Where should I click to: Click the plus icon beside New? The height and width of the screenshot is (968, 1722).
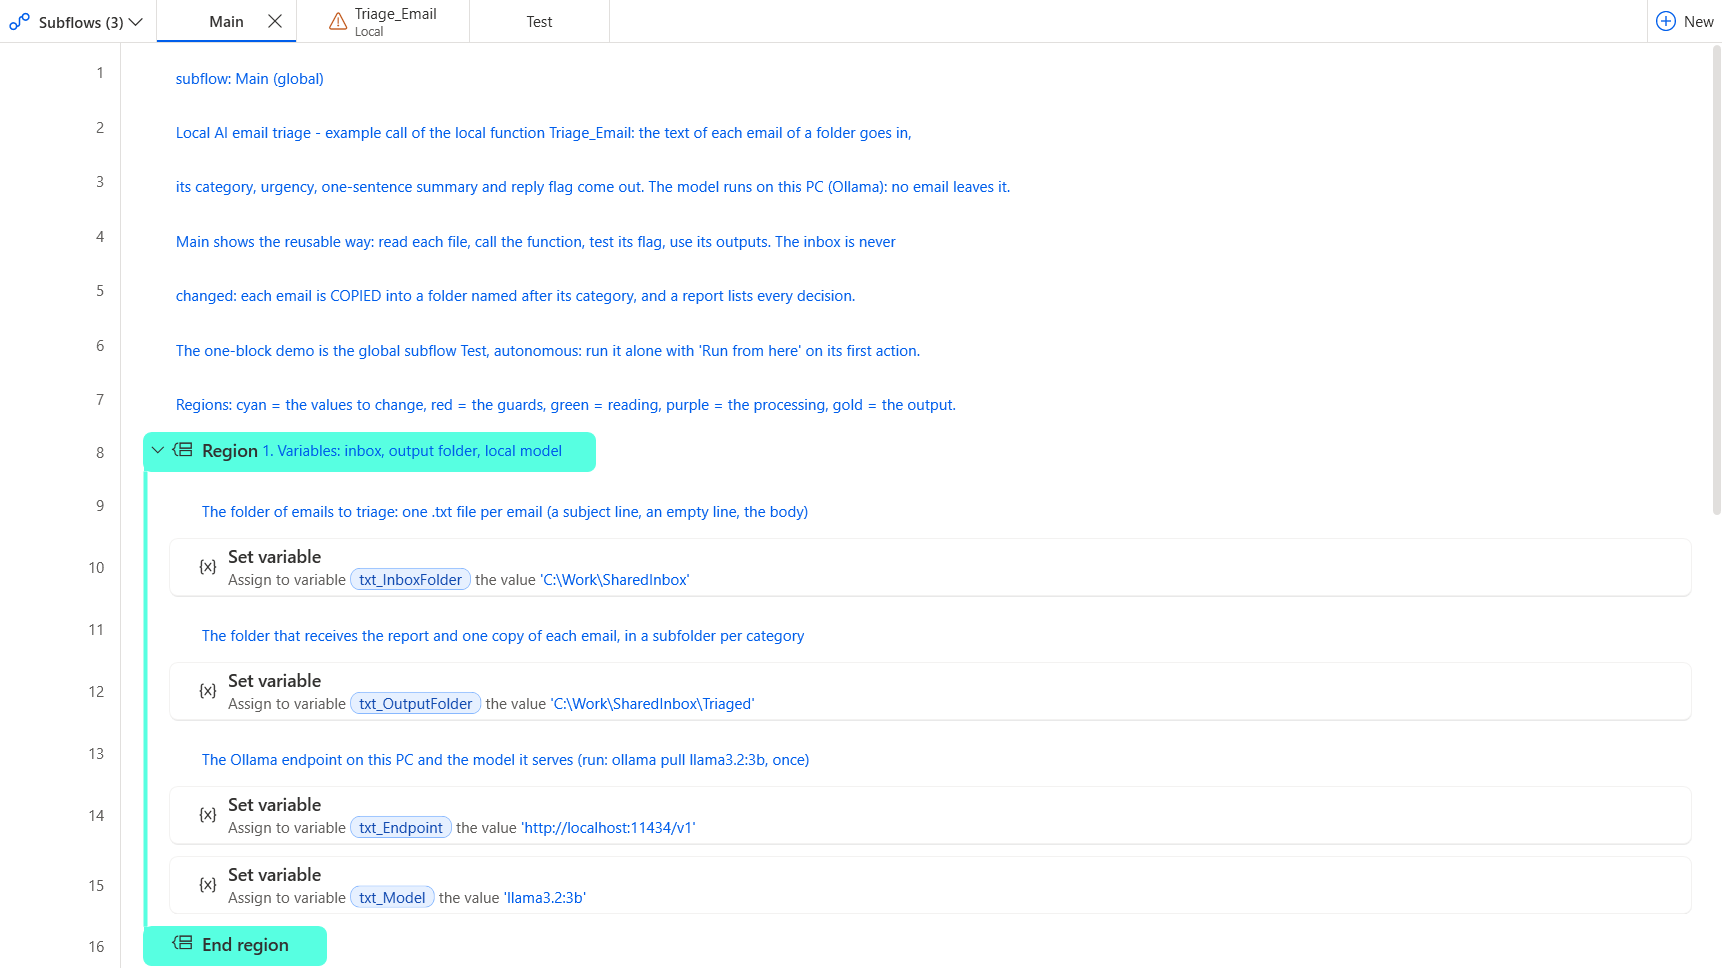(1666, 21)
